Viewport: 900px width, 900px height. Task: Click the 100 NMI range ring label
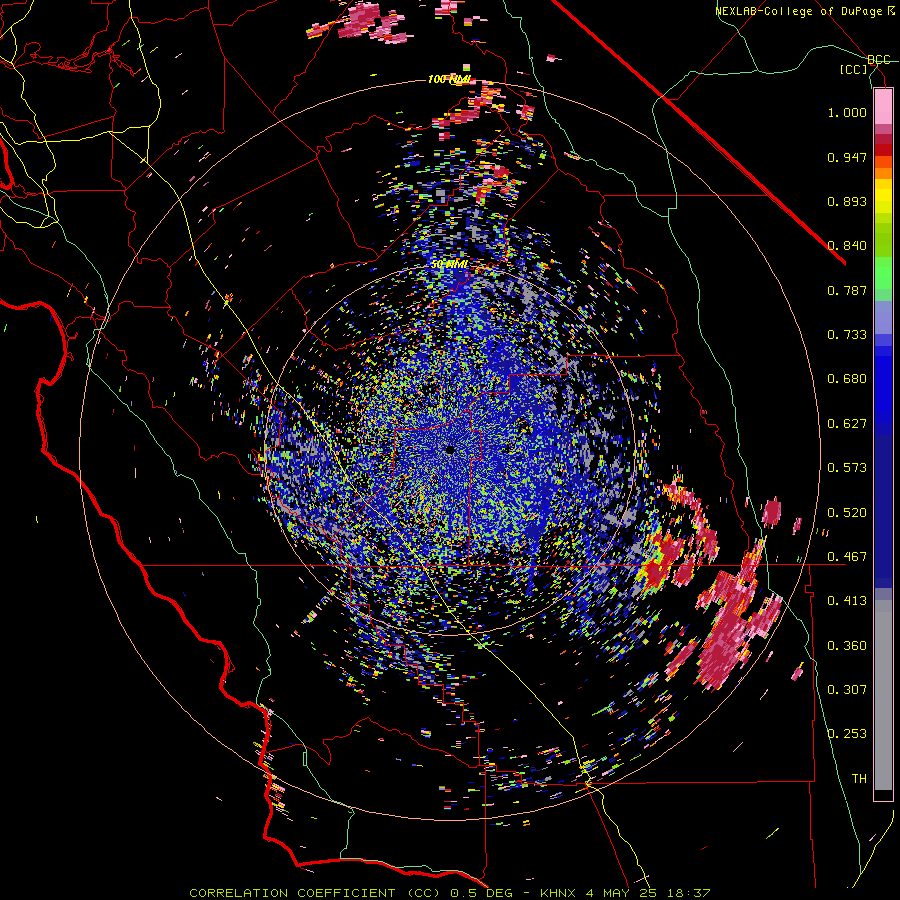[x=448, y=79]
